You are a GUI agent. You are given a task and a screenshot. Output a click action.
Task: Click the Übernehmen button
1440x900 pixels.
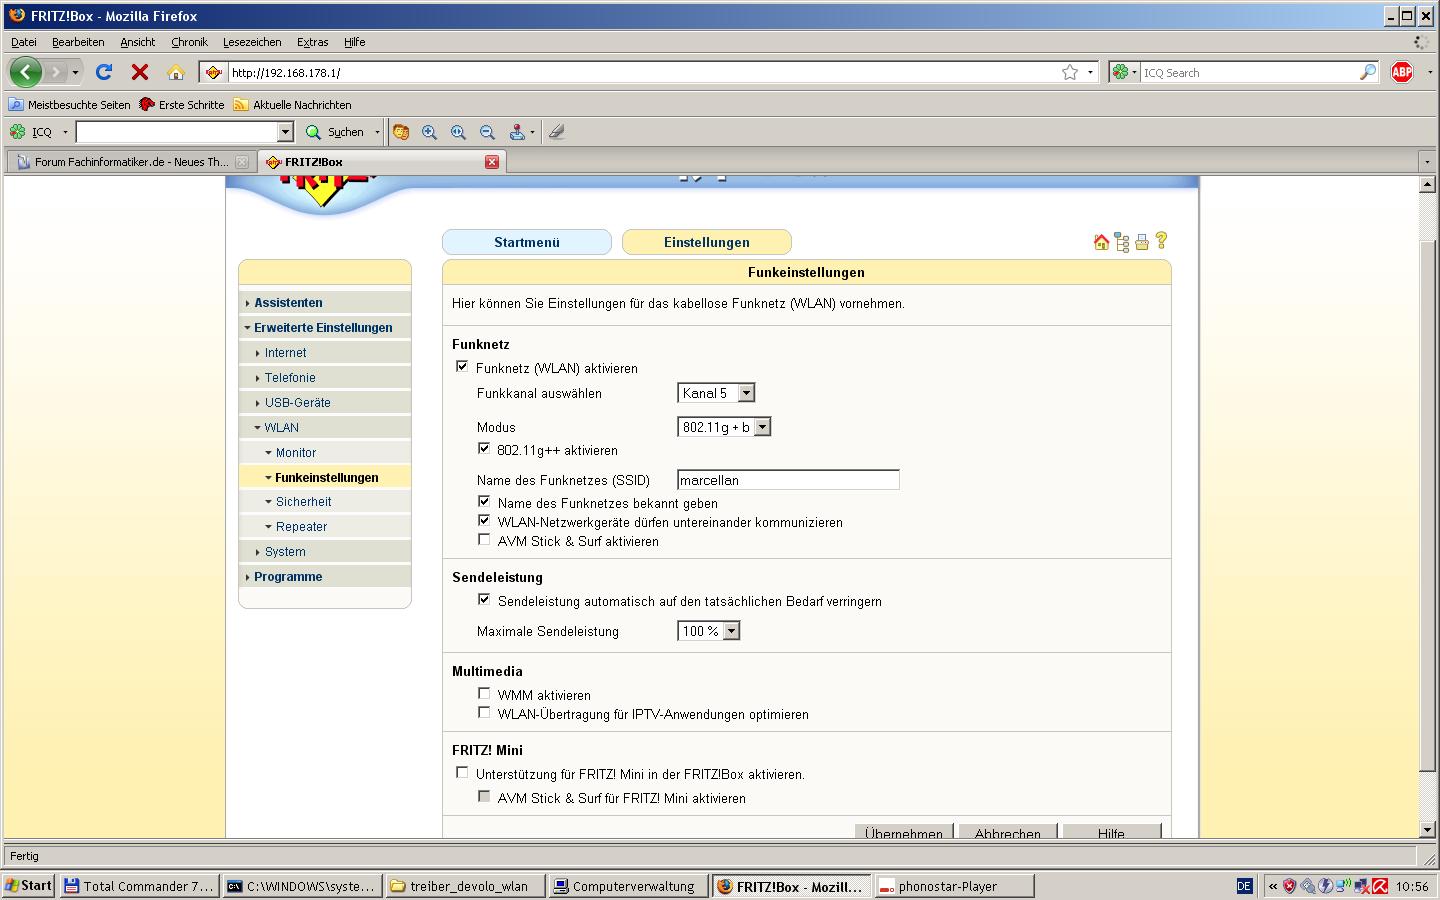pos(904,832)
